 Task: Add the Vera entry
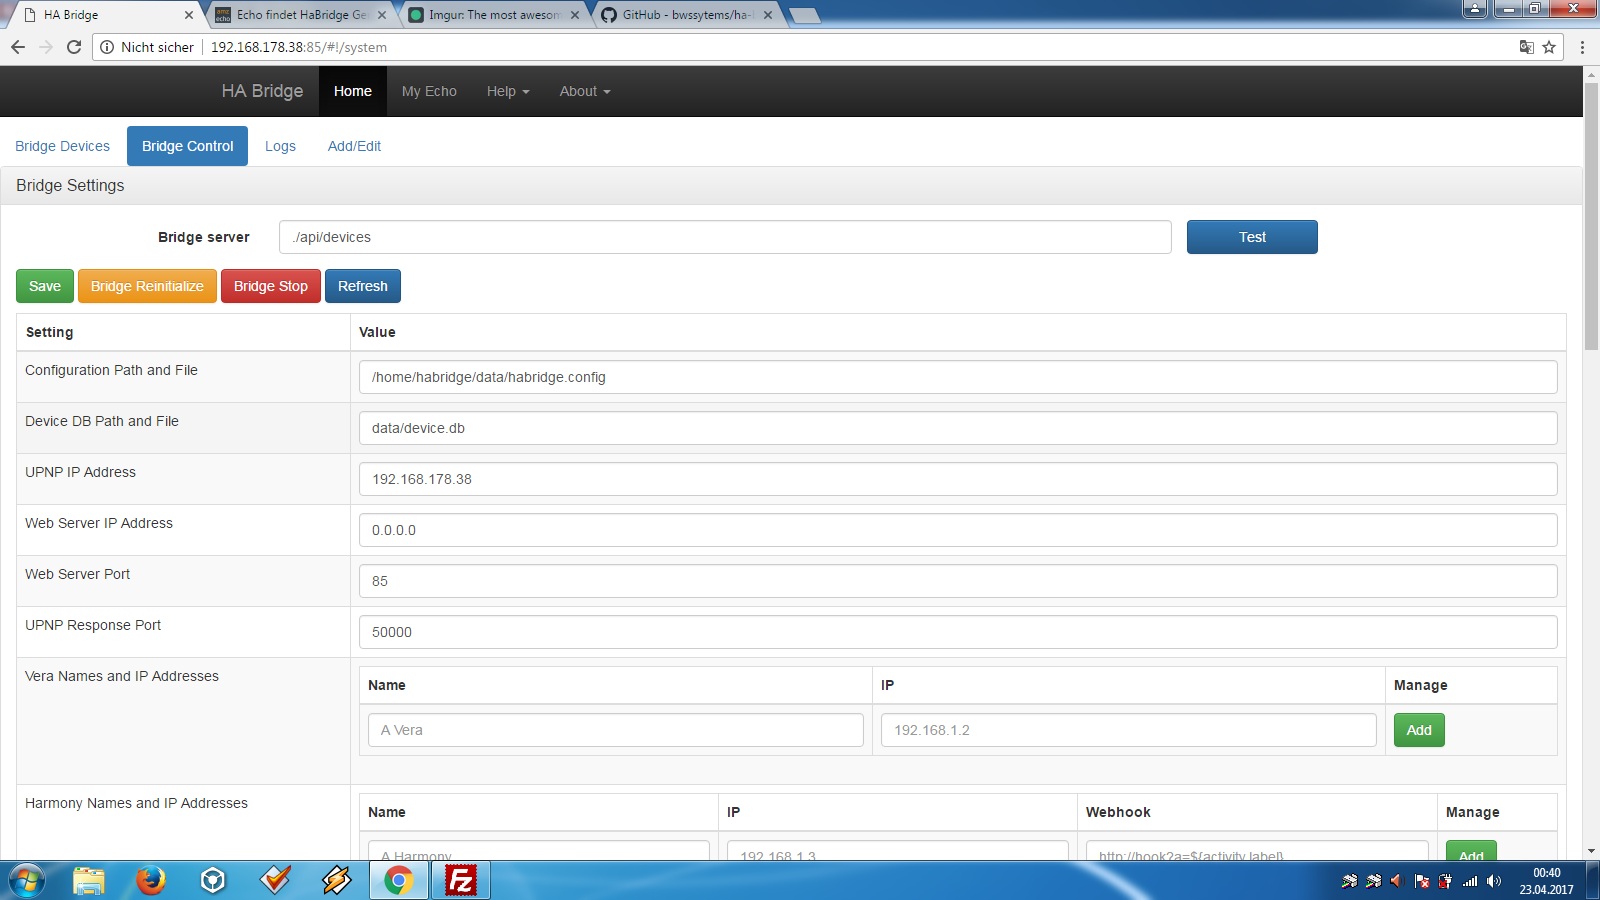[x=1419, y=730]
